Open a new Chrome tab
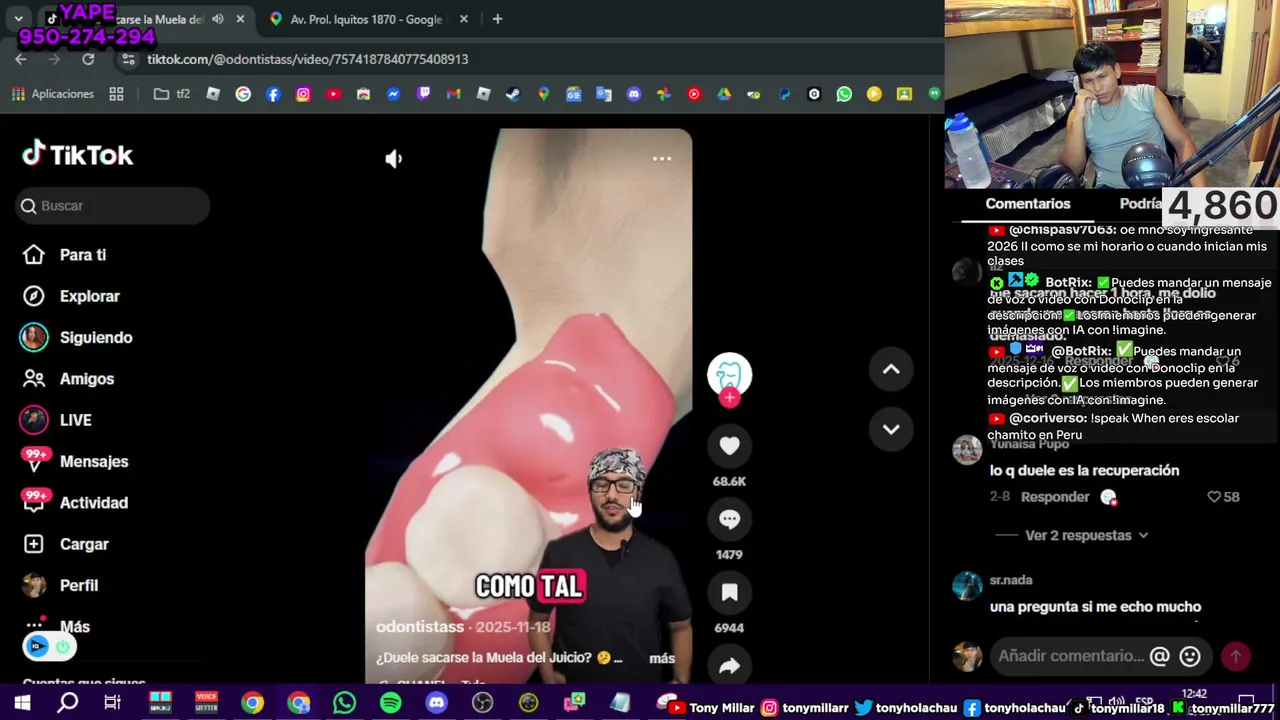This screenshot has width=1280, height=720. click(497, 19)
